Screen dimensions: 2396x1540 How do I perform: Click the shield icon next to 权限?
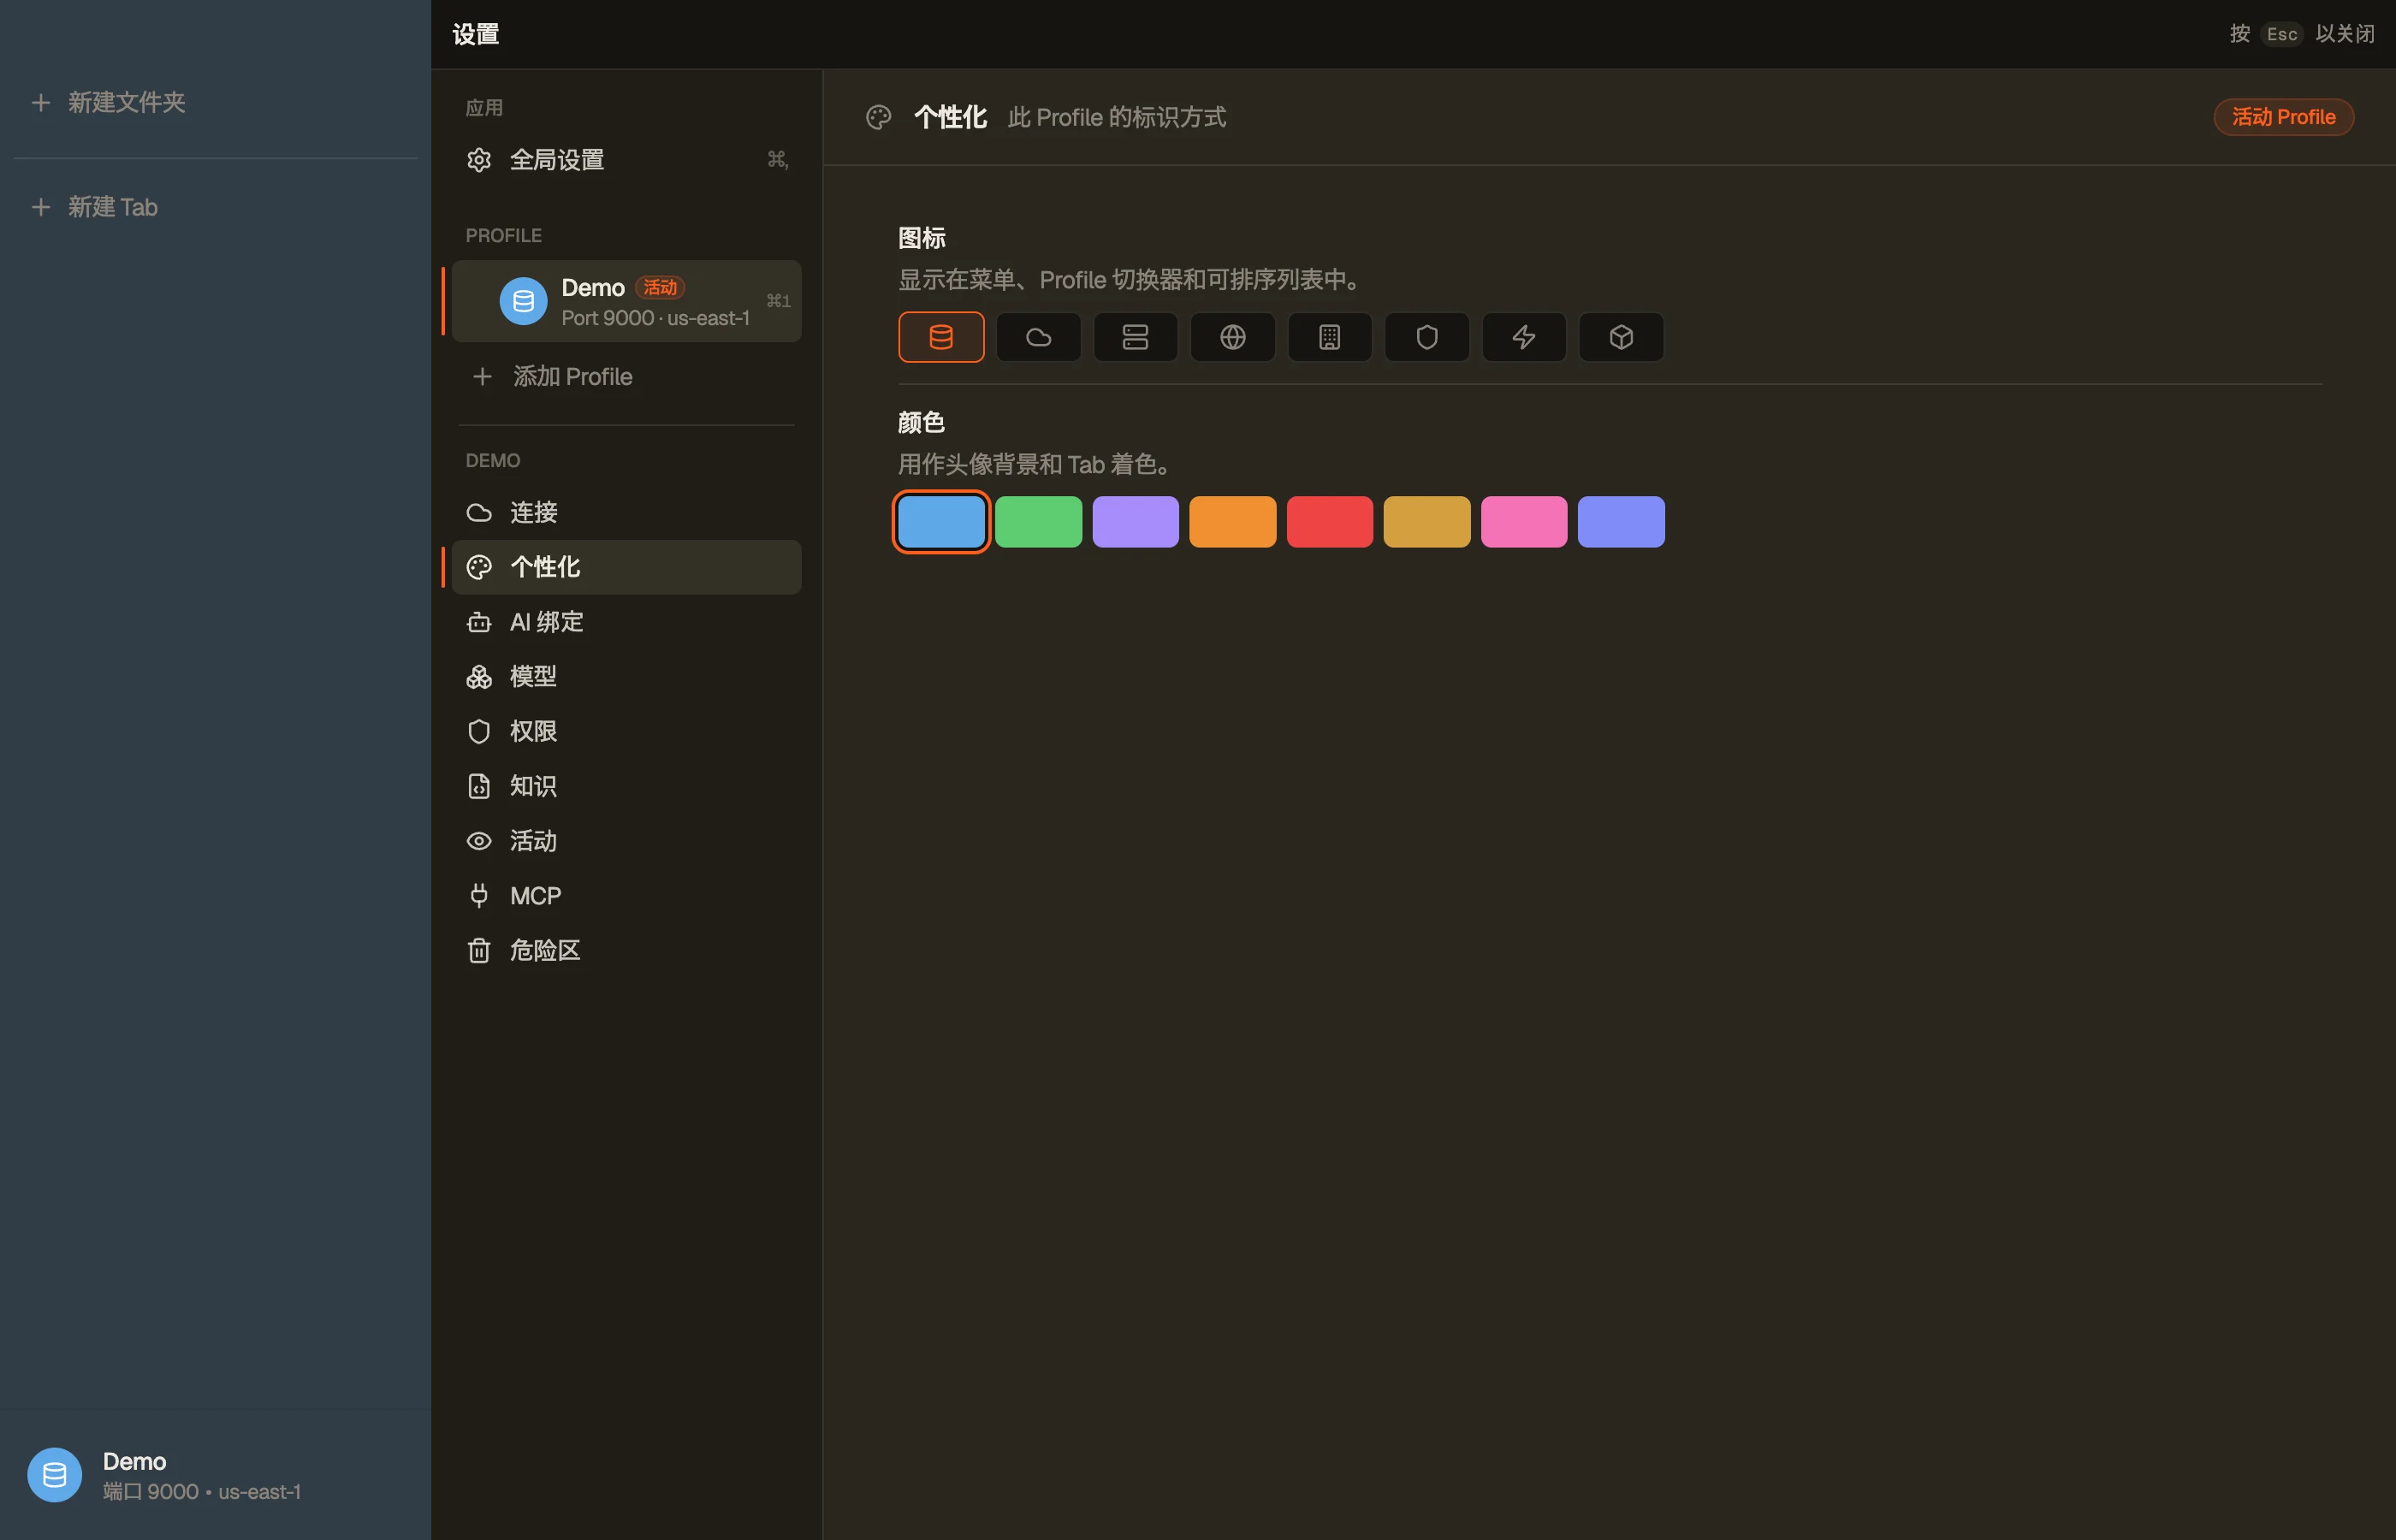[479, 731]
